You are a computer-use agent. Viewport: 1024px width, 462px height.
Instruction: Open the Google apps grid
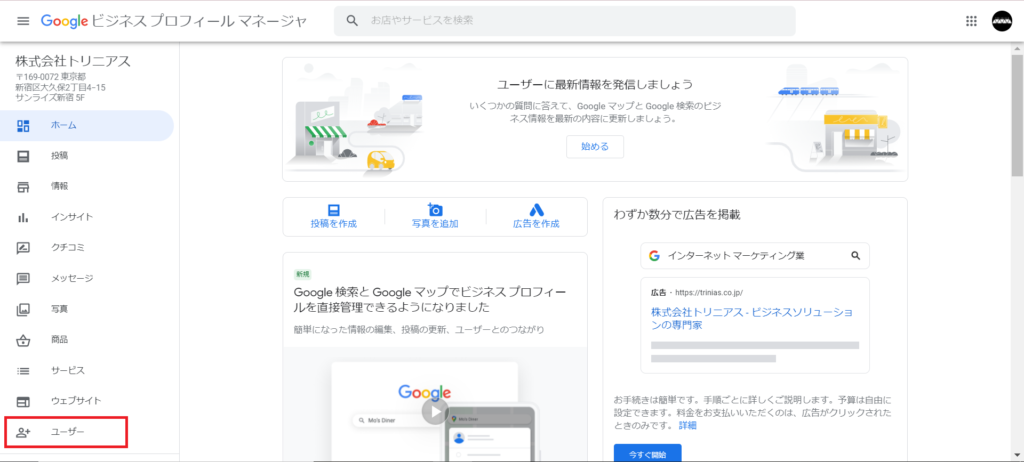coord(971,21)
